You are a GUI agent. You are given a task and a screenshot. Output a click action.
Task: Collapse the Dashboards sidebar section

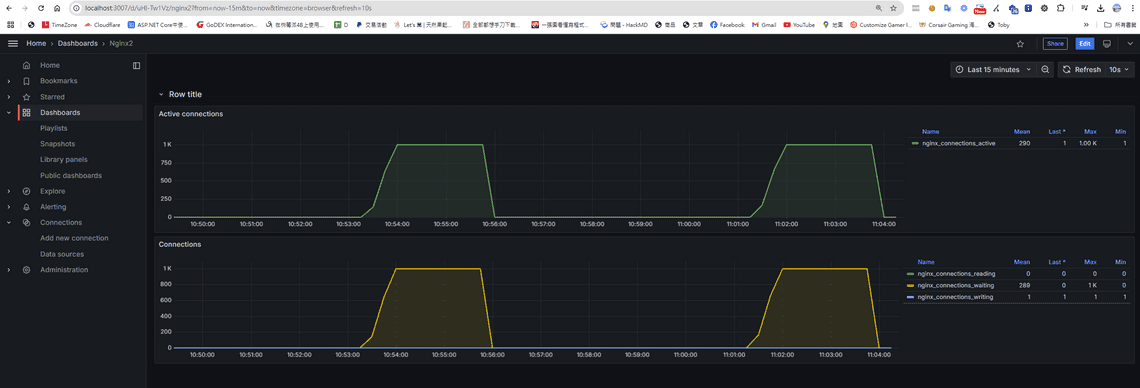(9, 113)
